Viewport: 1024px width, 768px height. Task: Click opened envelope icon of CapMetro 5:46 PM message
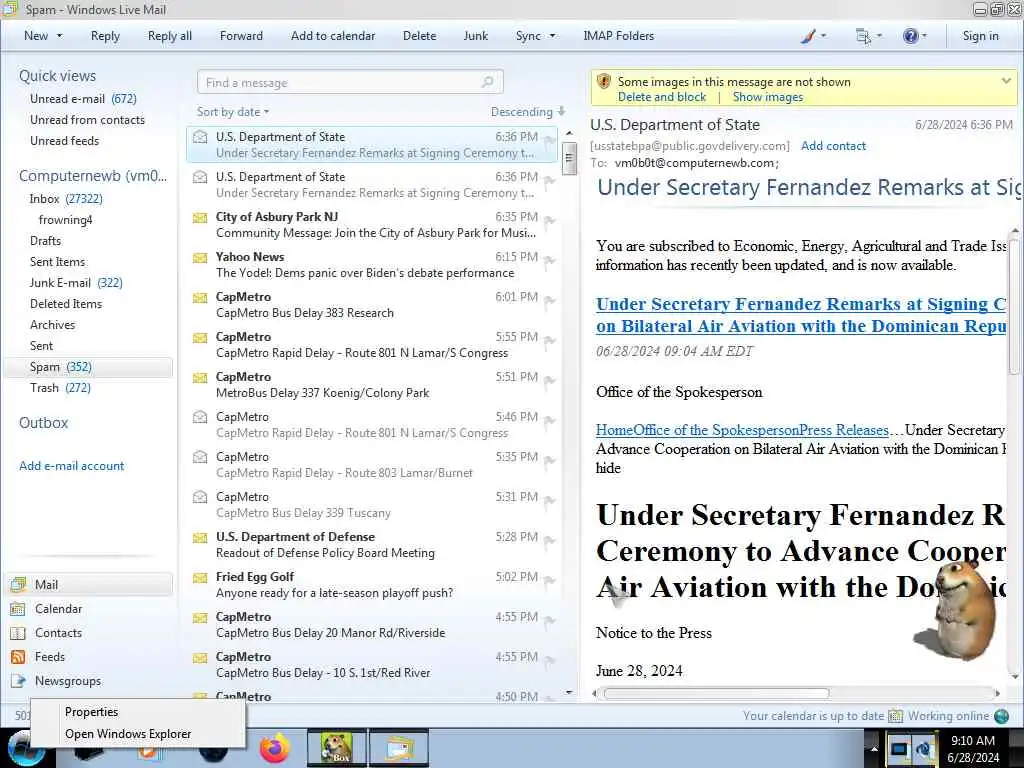(x=200, y=417)
